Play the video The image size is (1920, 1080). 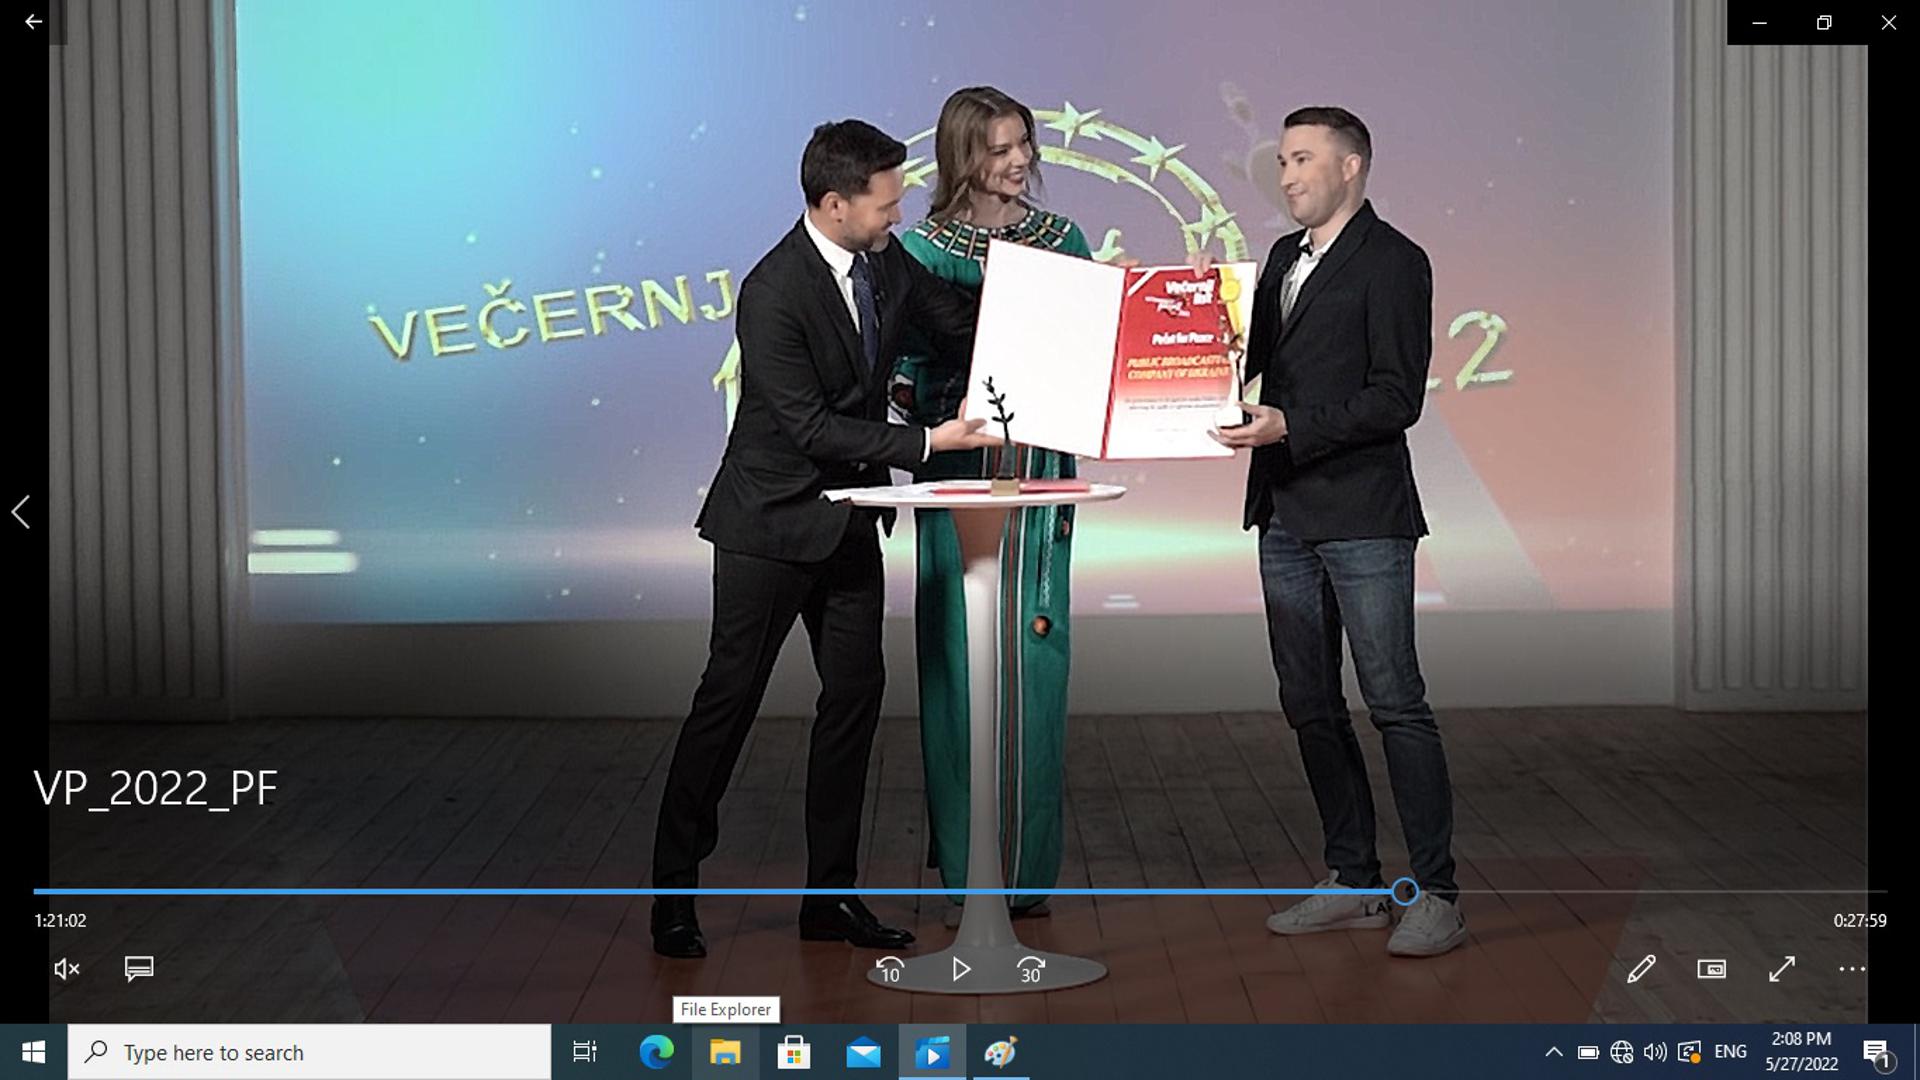pos(960,969)
